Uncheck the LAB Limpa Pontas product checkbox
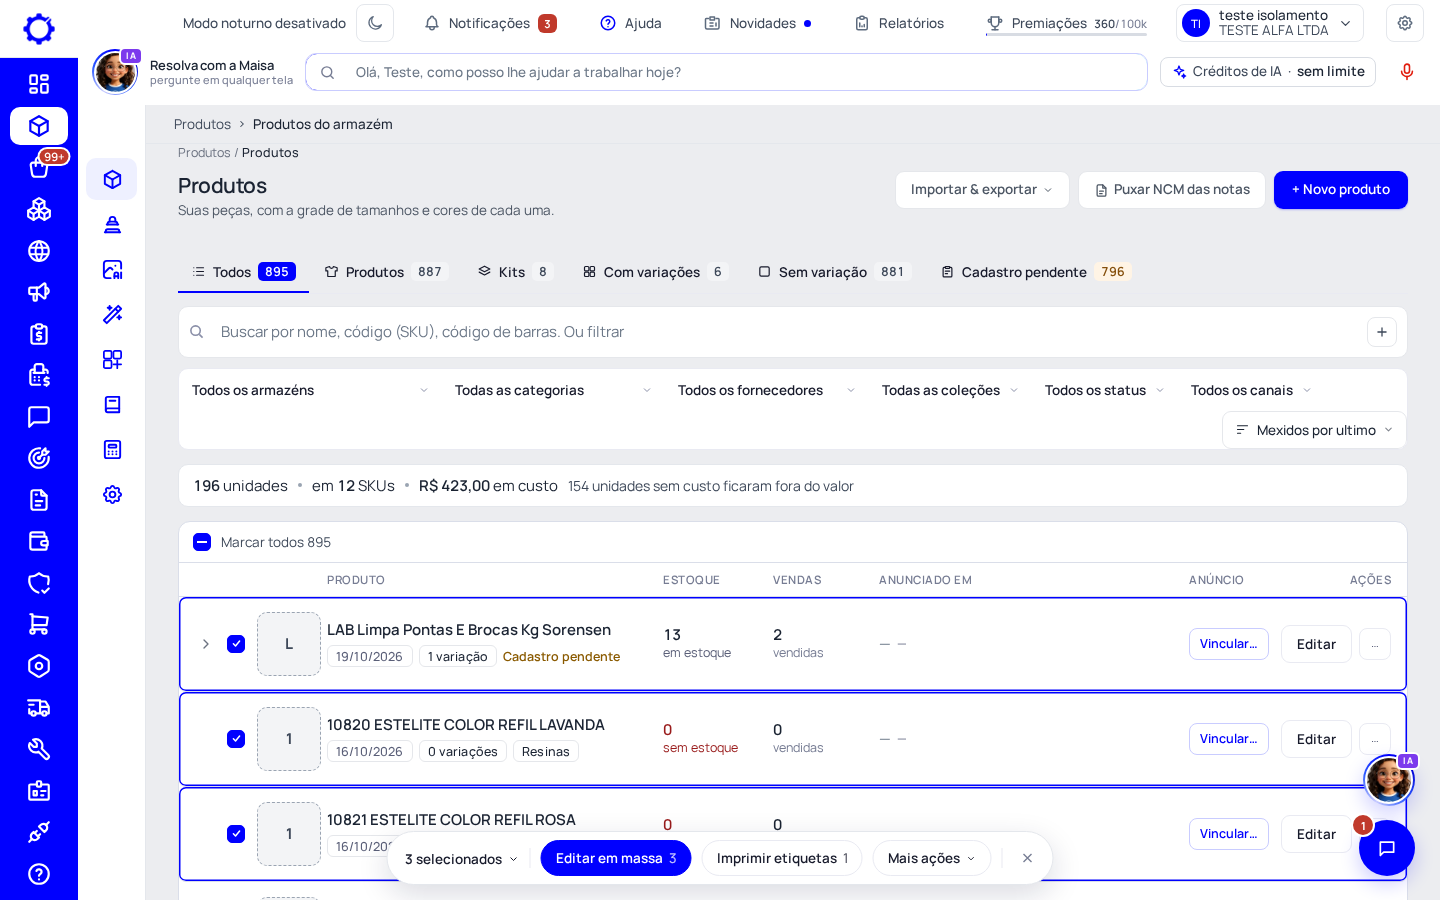Image resolution: width=1440 pixels, height=900 pixels. click(236, 644)
